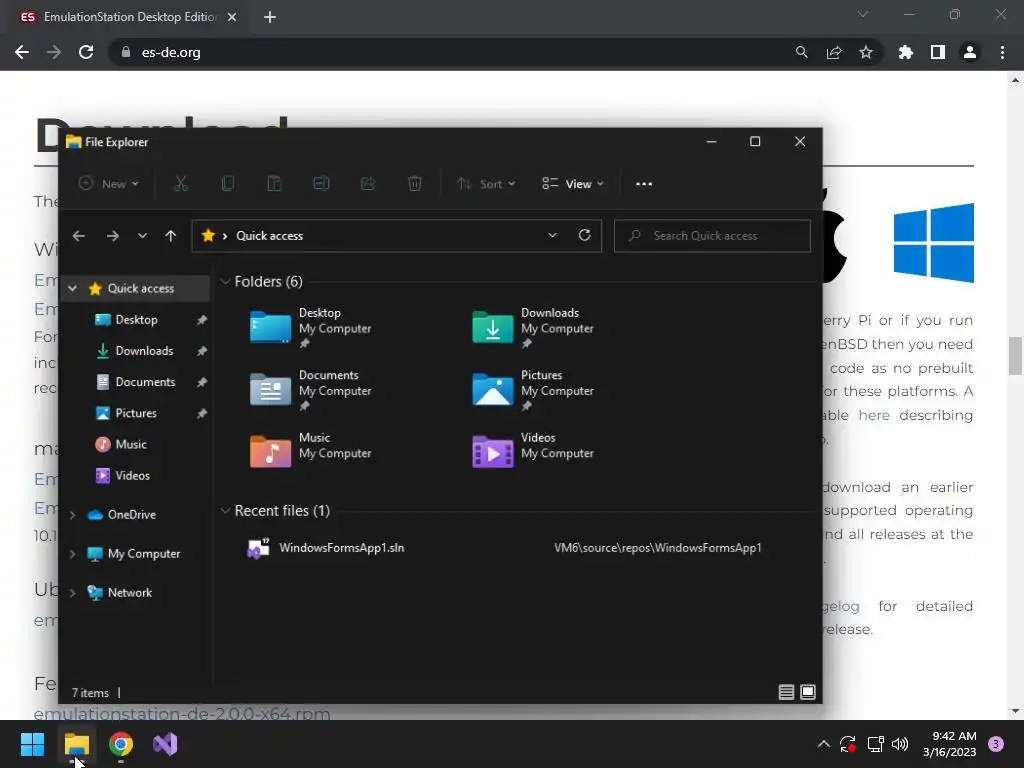This screenshot has width=1024, height=768.
Task: Go forward in File Explorer navigation
Action: click(x=112, y=236)
